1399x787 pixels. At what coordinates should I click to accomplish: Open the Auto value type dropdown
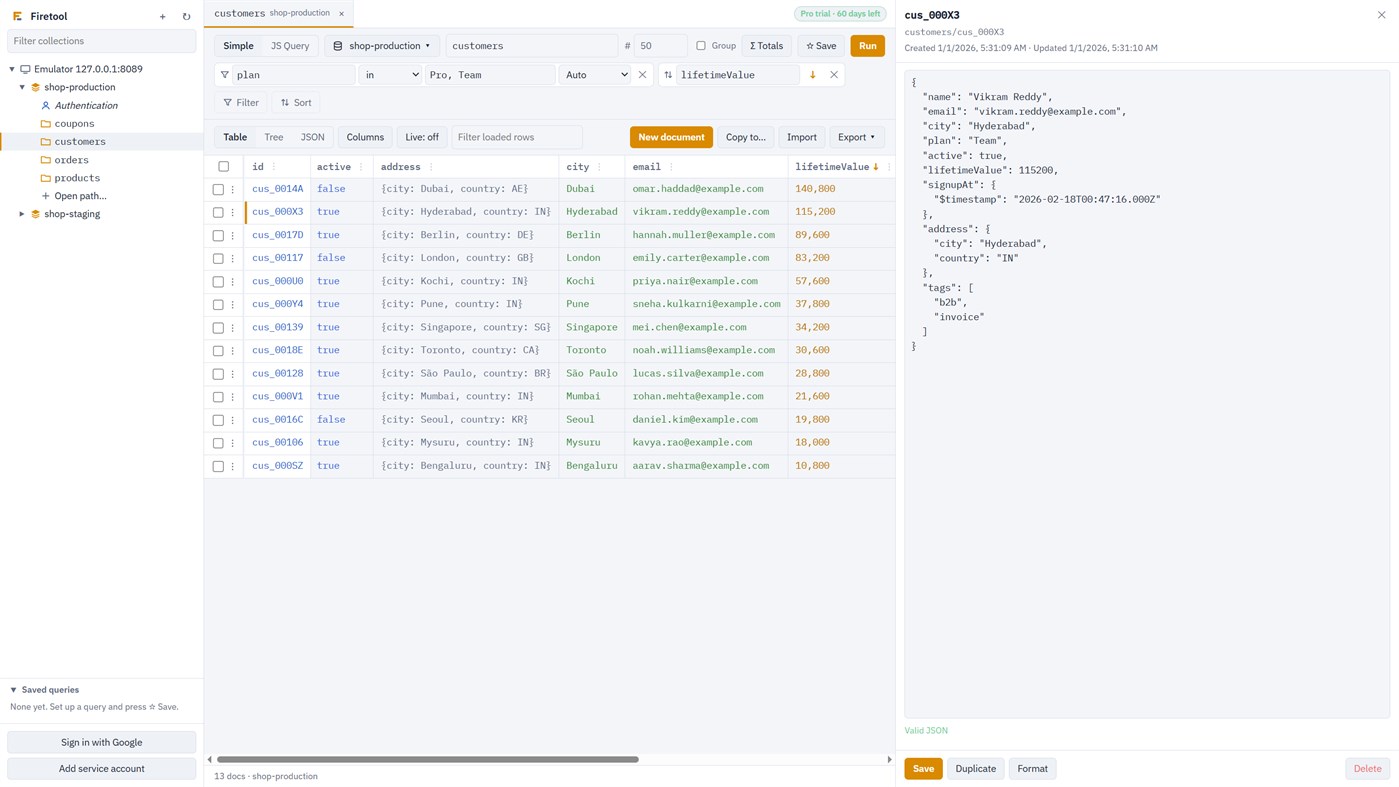pos(595,75)
